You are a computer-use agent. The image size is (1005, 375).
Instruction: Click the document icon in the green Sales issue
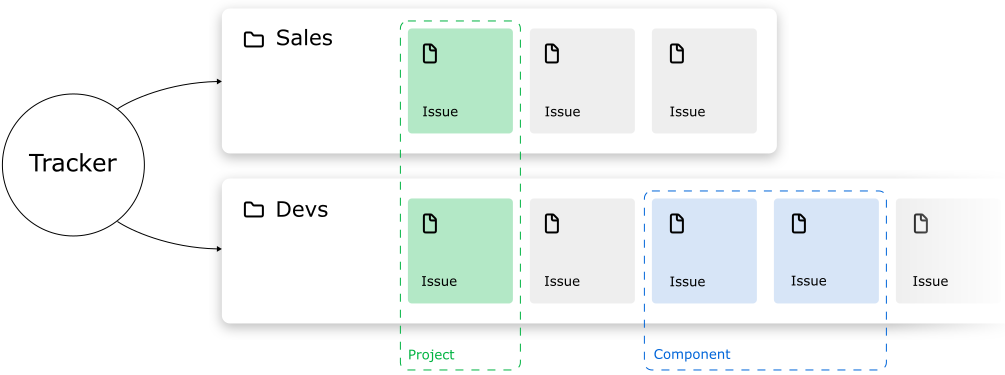(430, 54)
